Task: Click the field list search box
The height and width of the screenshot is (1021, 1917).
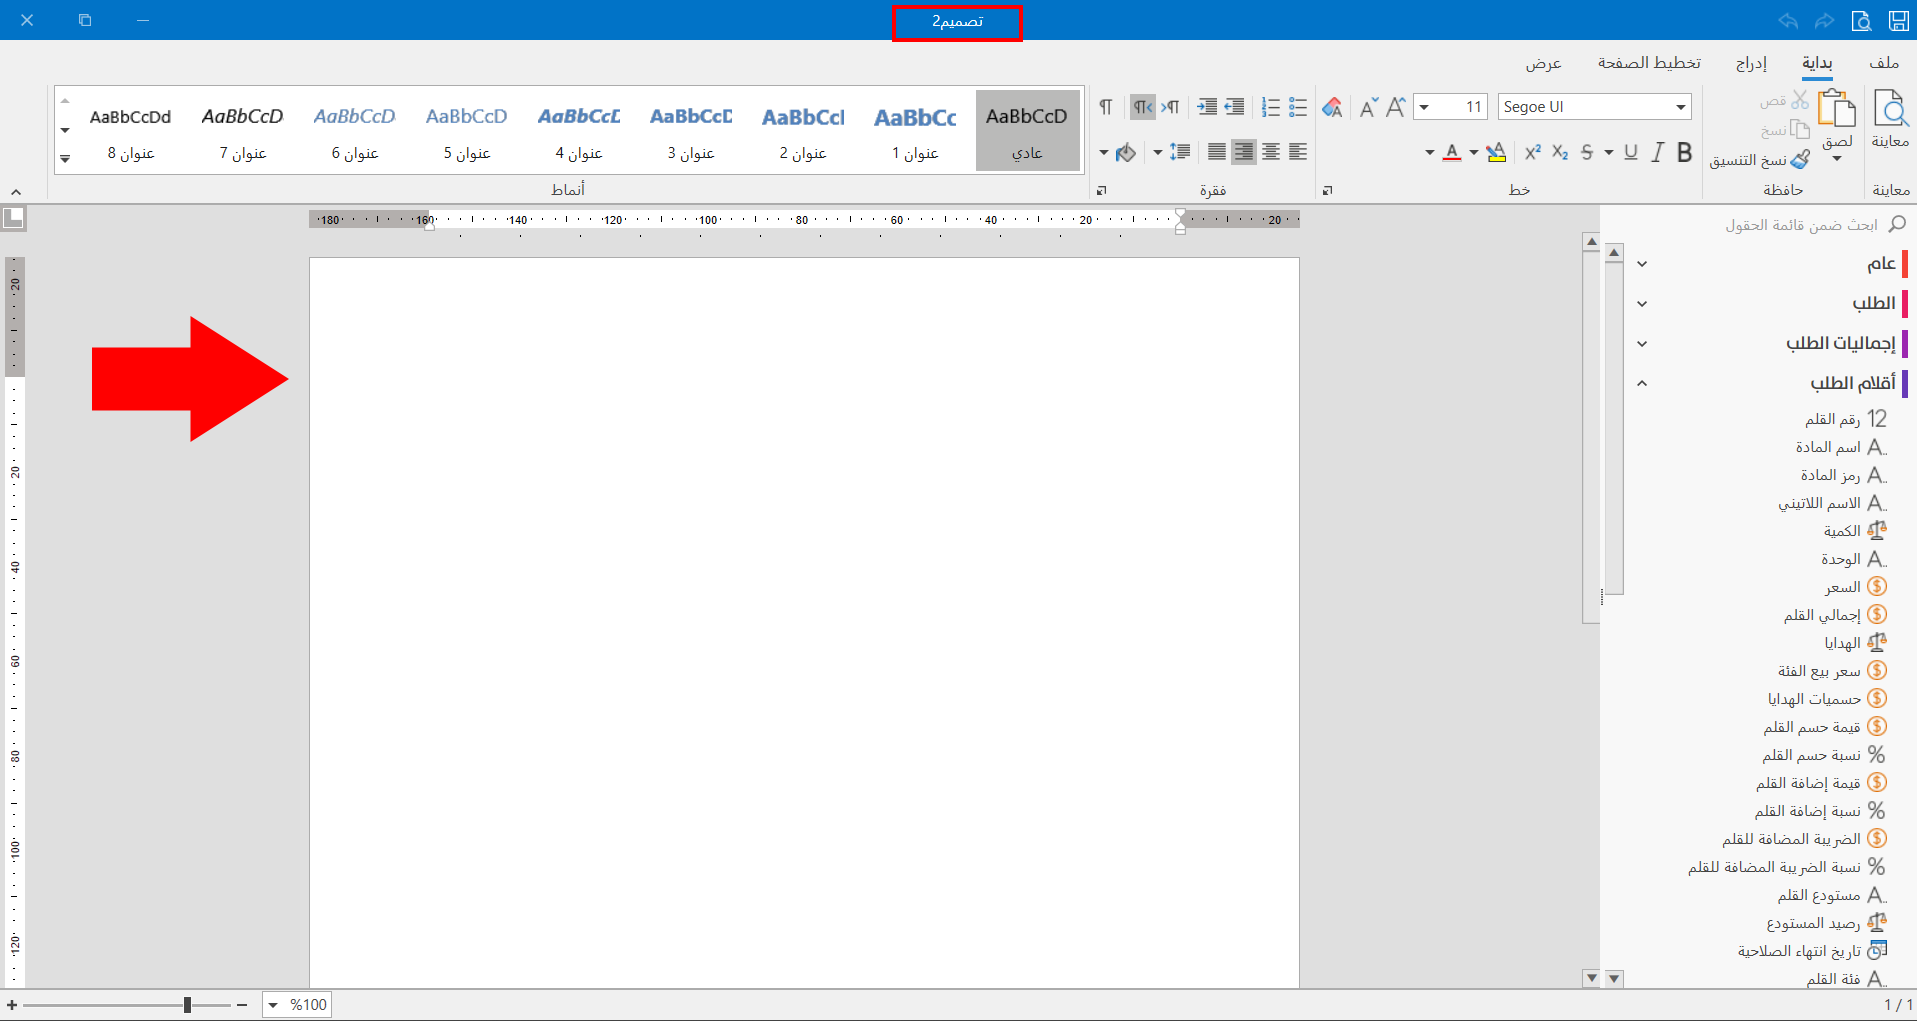Action: pos(1800,225)
